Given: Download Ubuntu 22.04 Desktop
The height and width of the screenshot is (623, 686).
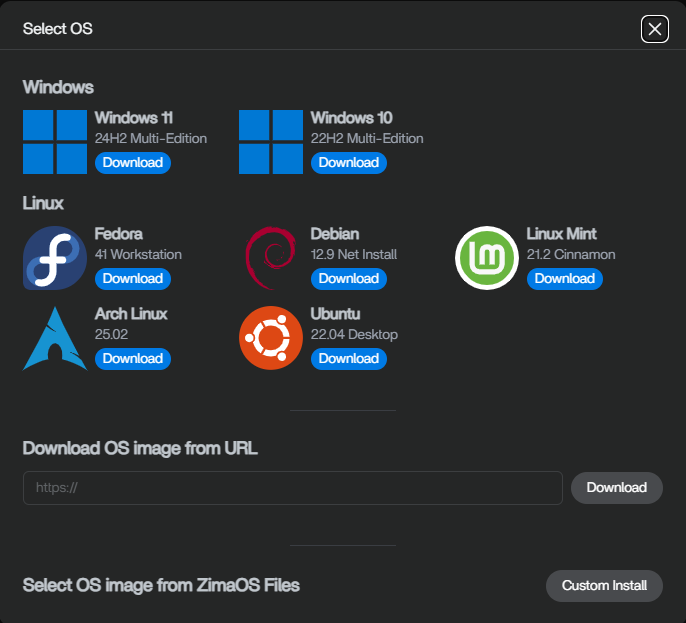Looking at the screenshot, I should (349, 359).
